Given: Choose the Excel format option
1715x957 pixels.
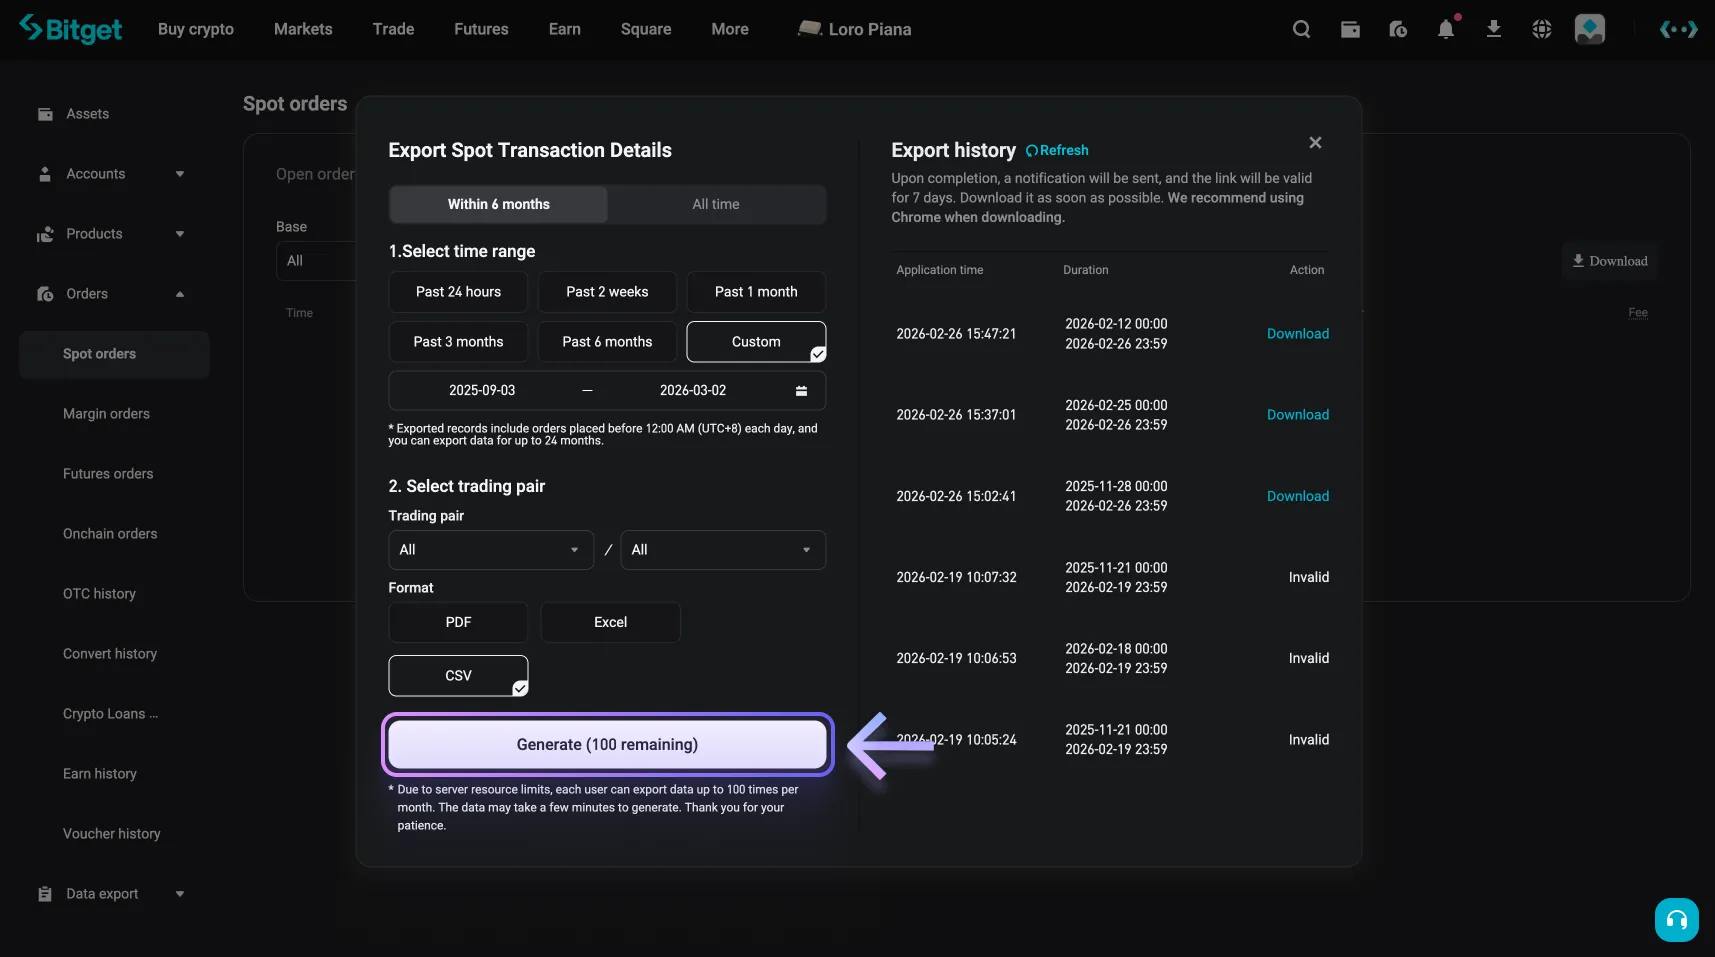Looking at the screenshot, I should pos(610,622).
